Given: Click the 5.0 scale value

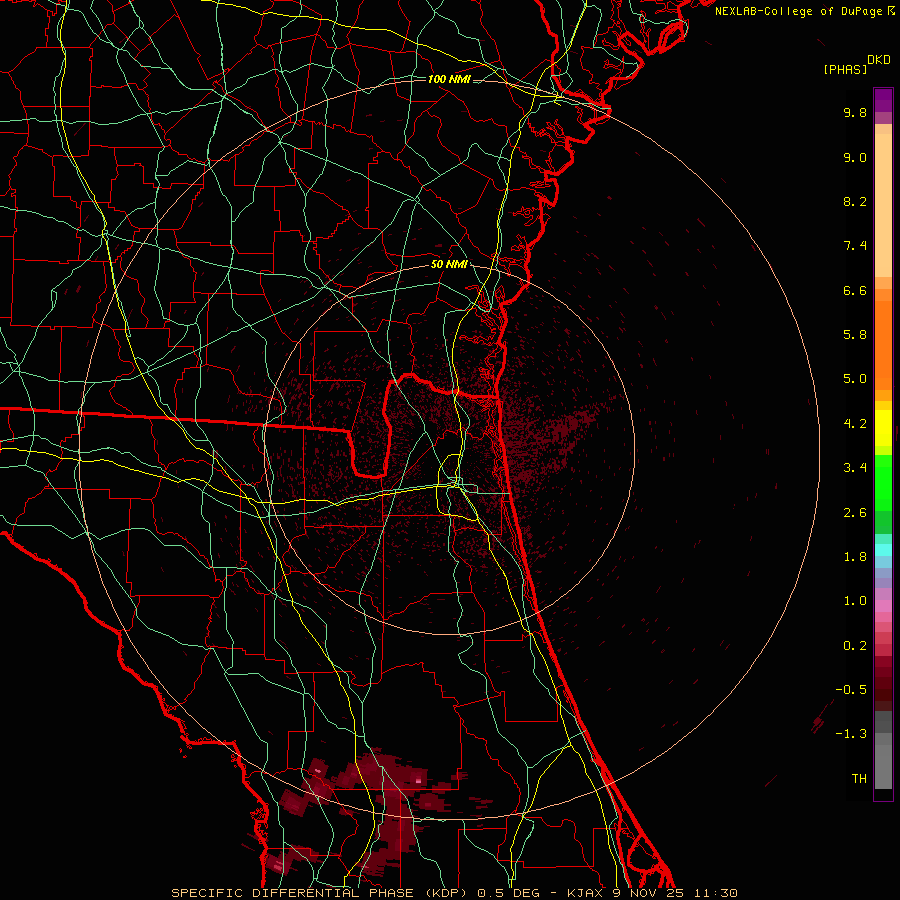Looking at the screenshot, I should coord(855,379).
